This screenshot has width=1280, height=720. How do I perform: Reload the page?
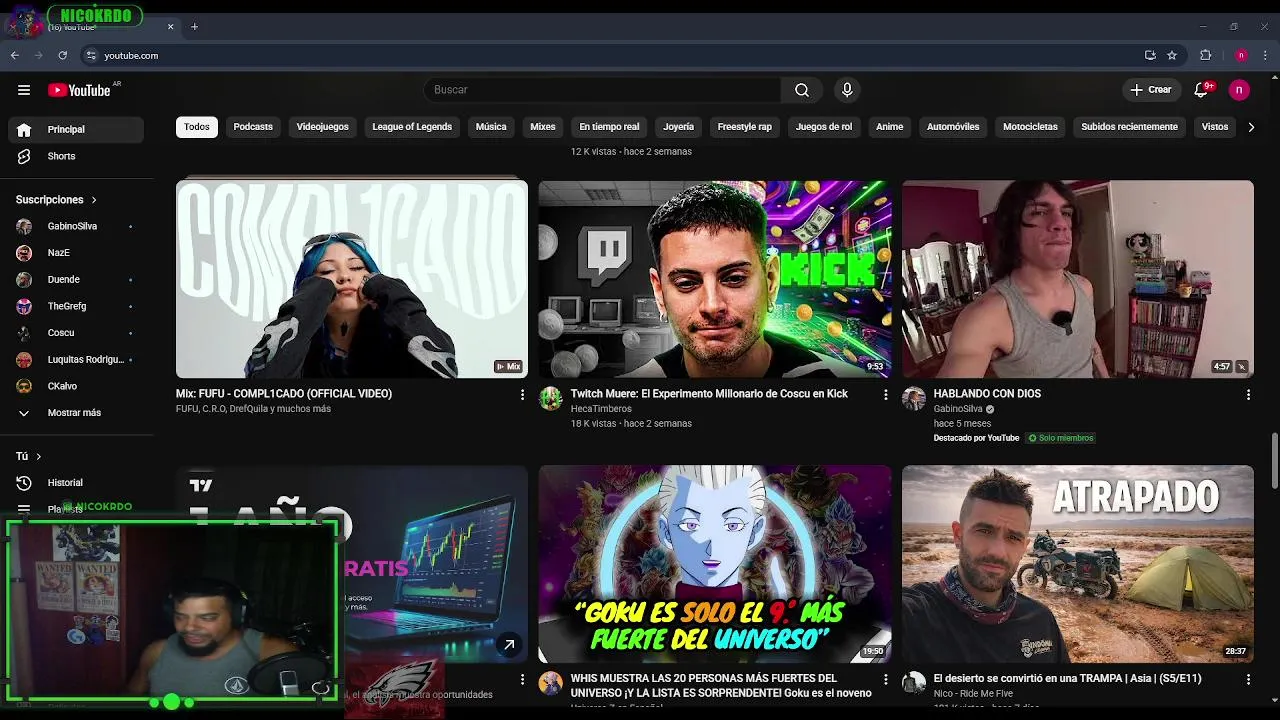coord(63,56)
